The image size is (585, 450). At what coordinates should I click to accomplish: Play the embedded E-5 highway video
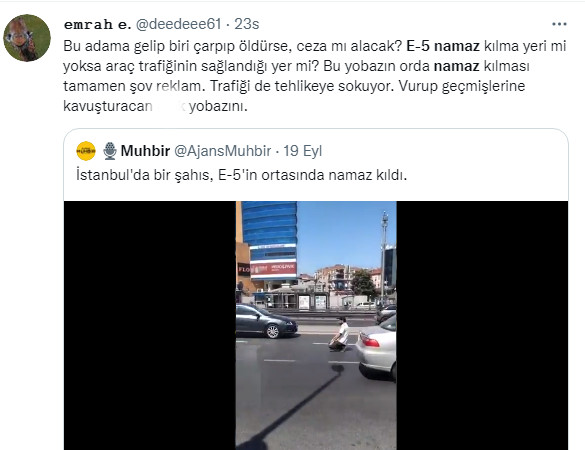point(316,325)
